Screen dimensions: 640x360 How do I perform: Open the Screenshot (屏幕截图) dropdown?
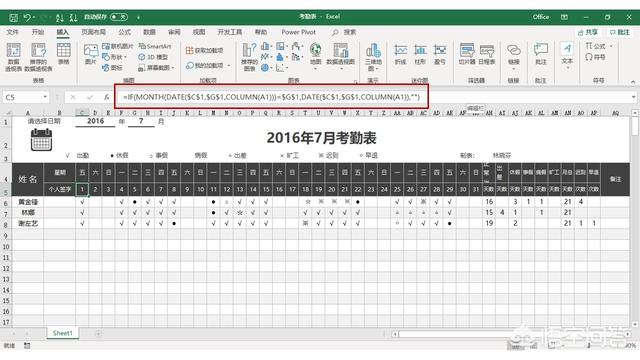(157, 67)
